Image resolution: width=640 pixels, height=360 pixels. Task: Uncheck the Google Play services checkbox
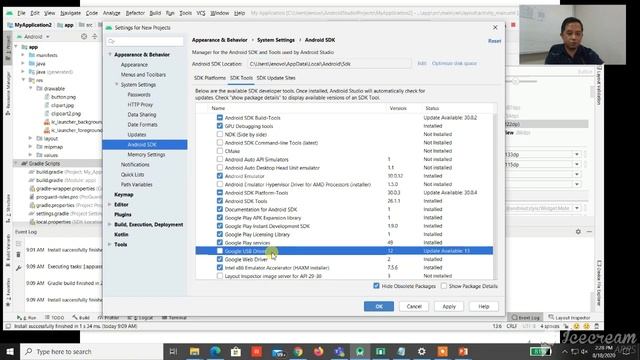[x=220, y=242]
